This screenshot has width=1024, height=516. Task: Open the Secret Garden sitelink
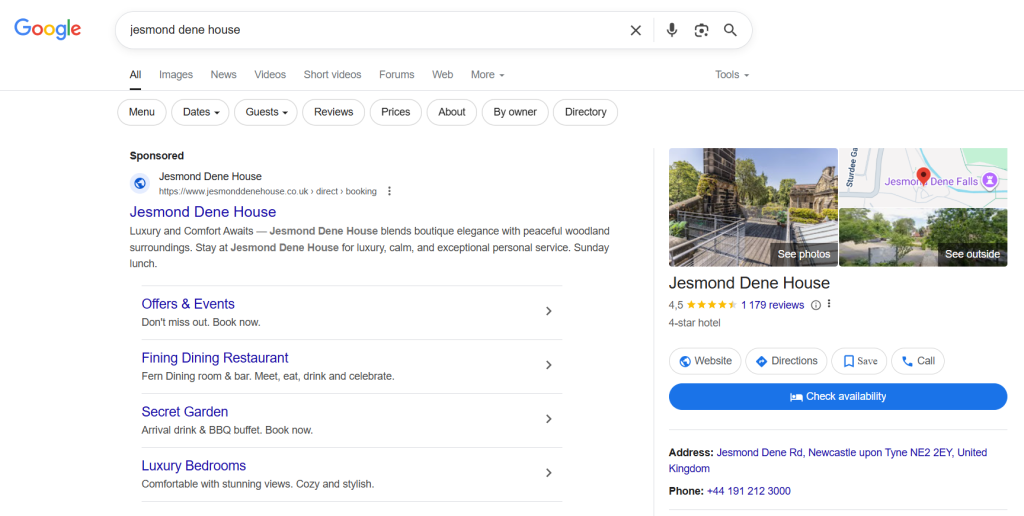[x=185, y=411]
